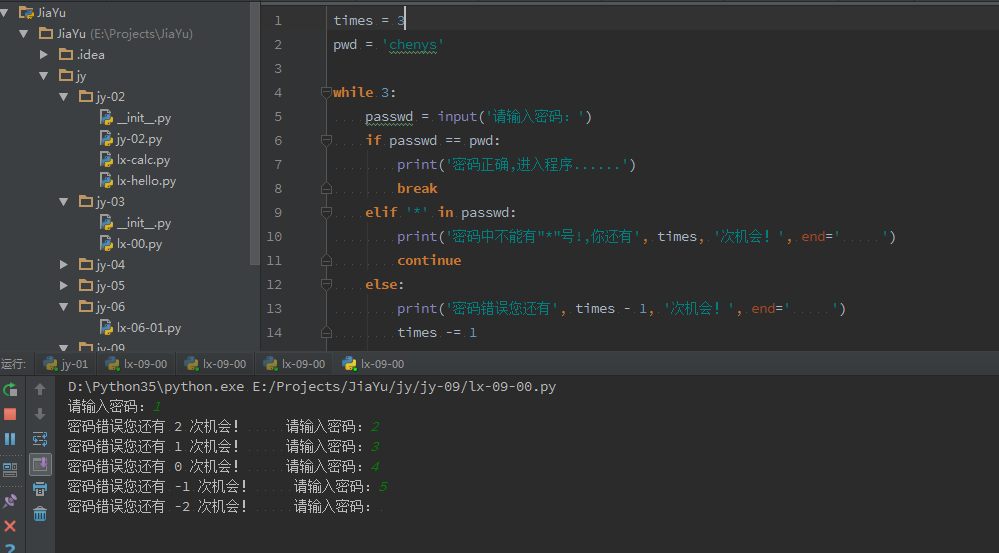Expand the .idea folder
The height and width of the screenshot is (553, 999).
click(44, 54)
